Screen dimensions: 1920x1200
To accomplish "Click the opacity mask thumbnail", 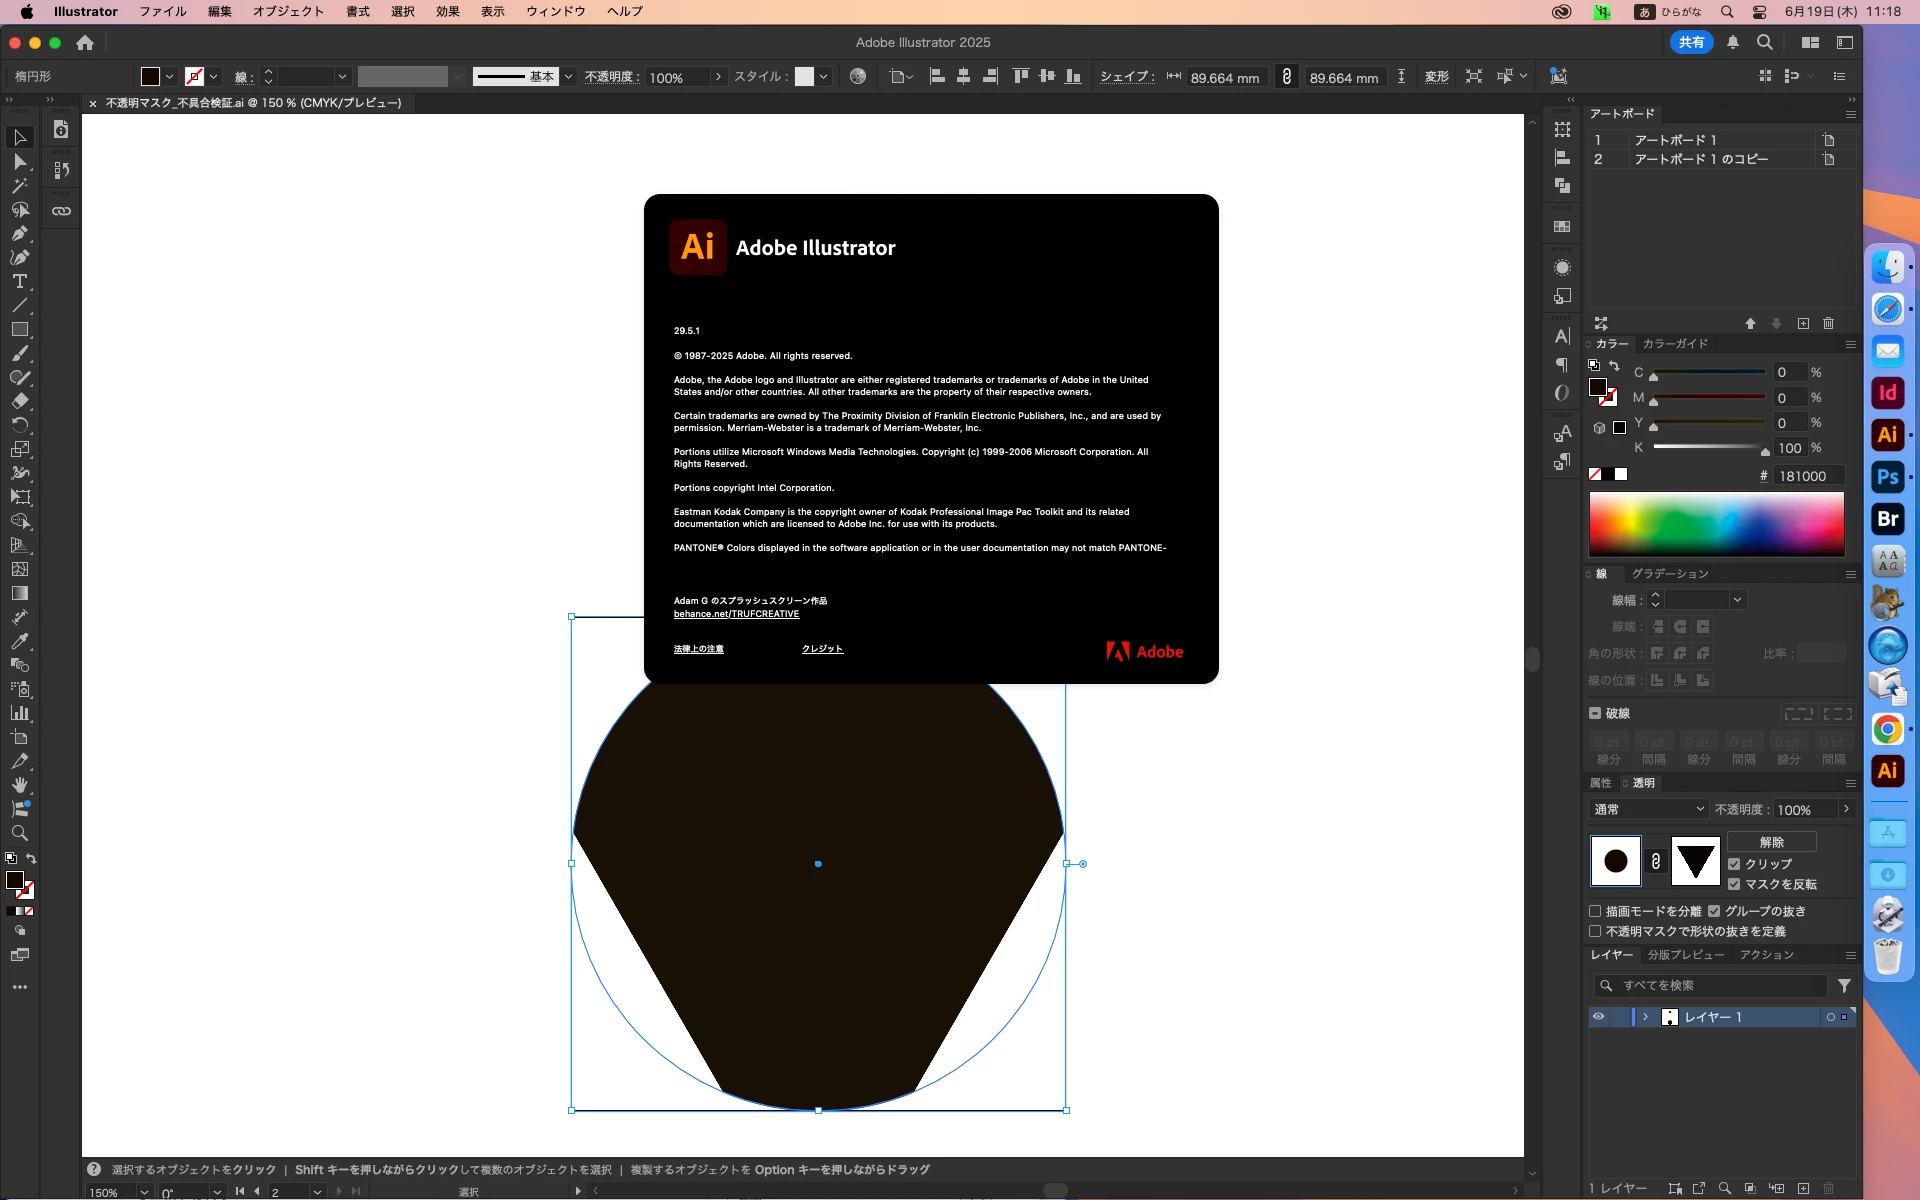I will pyautogui.click(x=1695, y=861).
